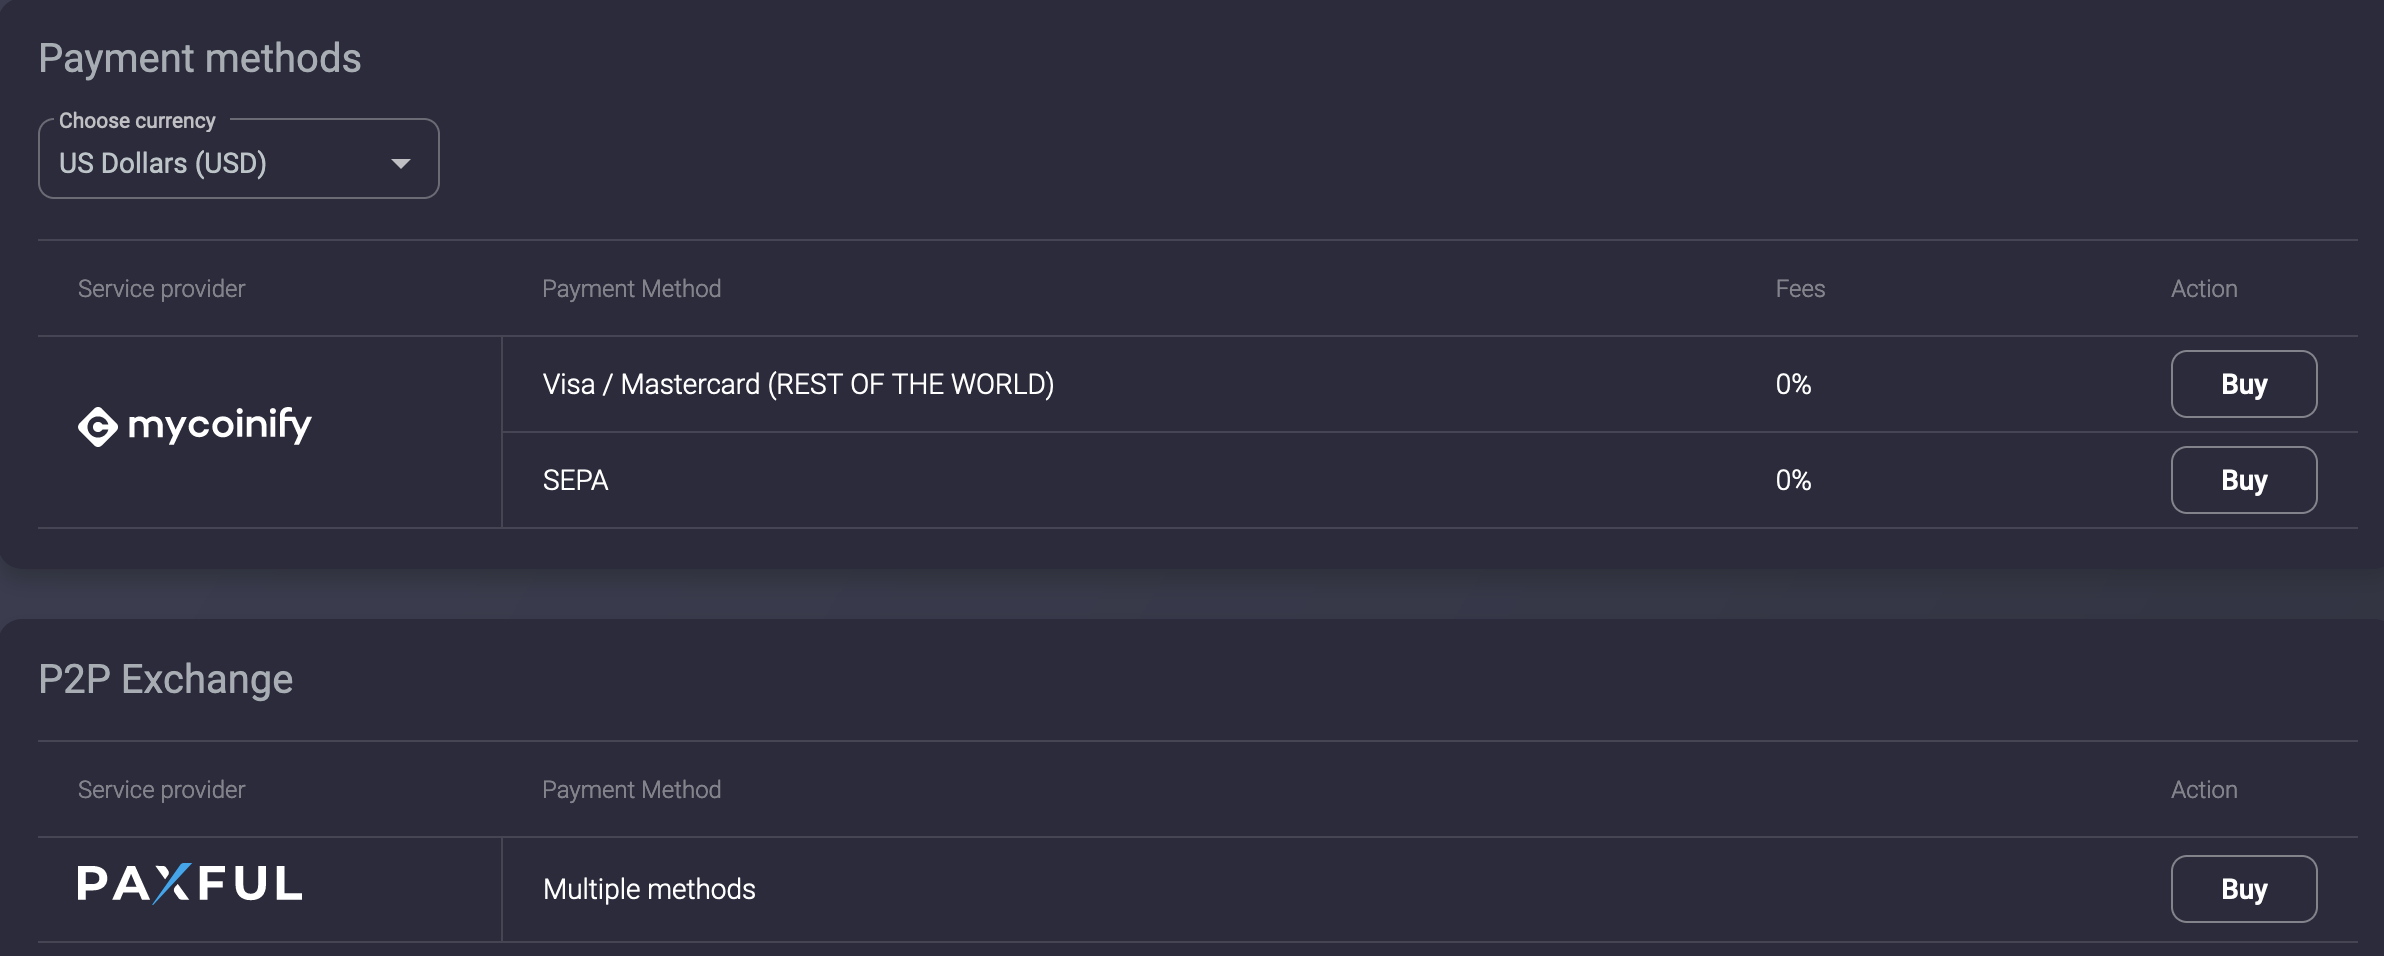Click the Action header under P2P Exchange

tap(2204, 790)
